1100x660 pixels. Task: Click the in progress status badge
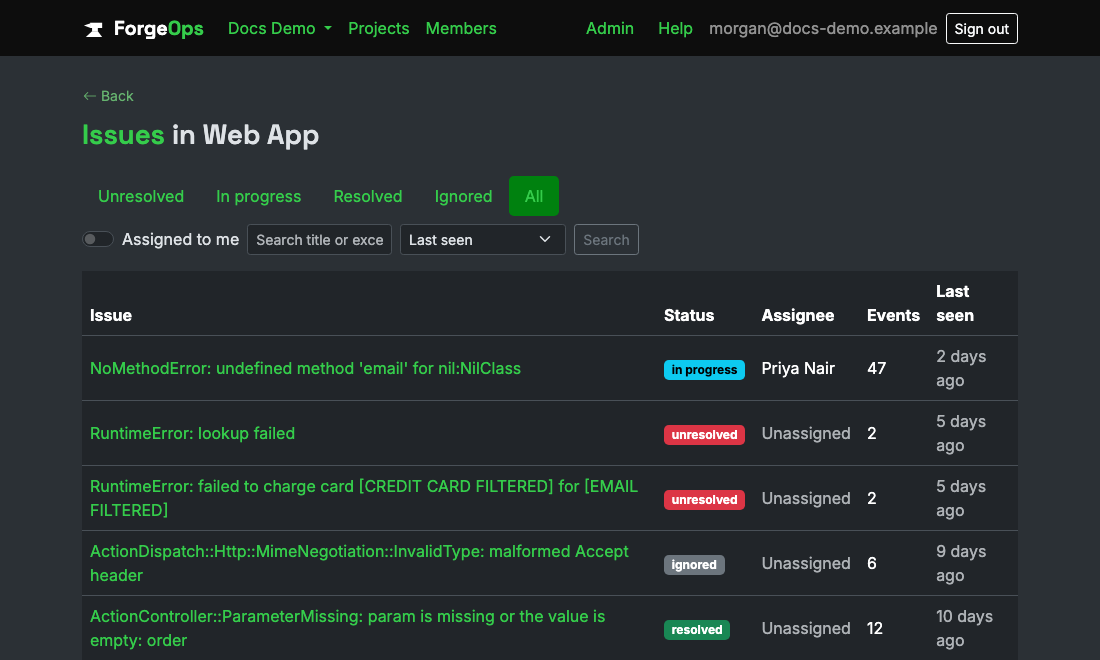click(x=704, y=370)
